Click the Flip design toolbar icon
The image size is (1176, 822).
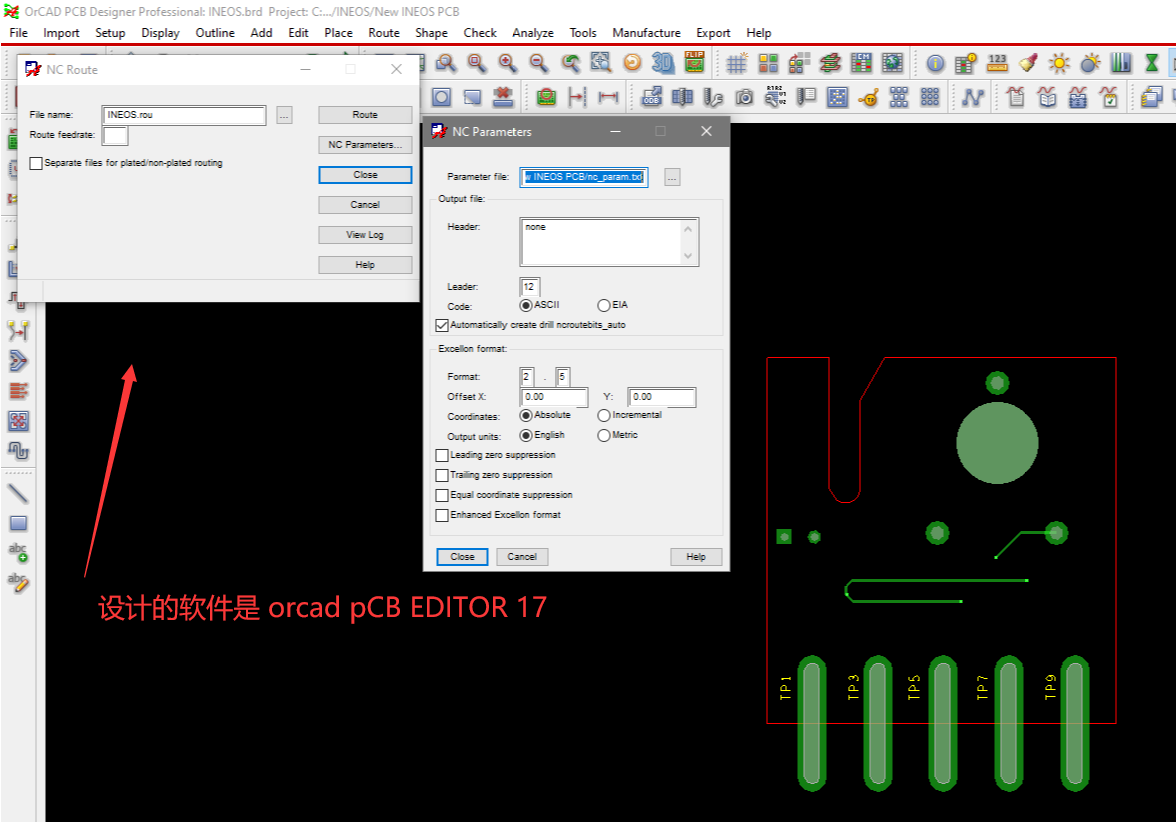(x=694, y=62)
